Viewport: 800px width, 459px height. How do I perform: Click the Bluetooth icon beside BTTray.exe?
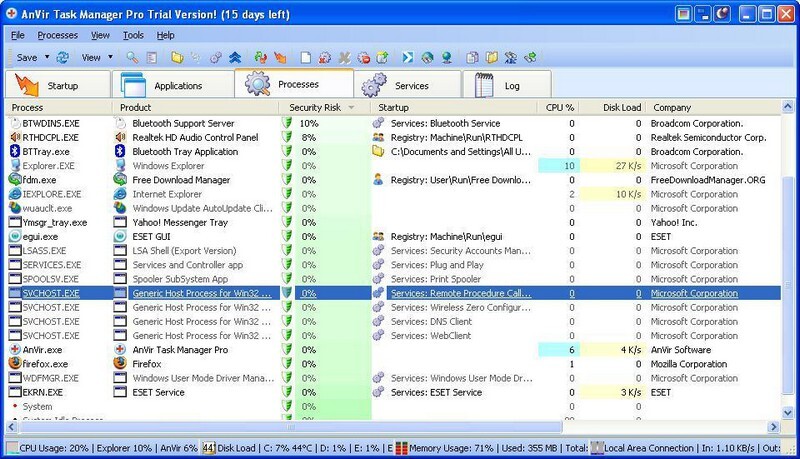click(x=15, y=151)
